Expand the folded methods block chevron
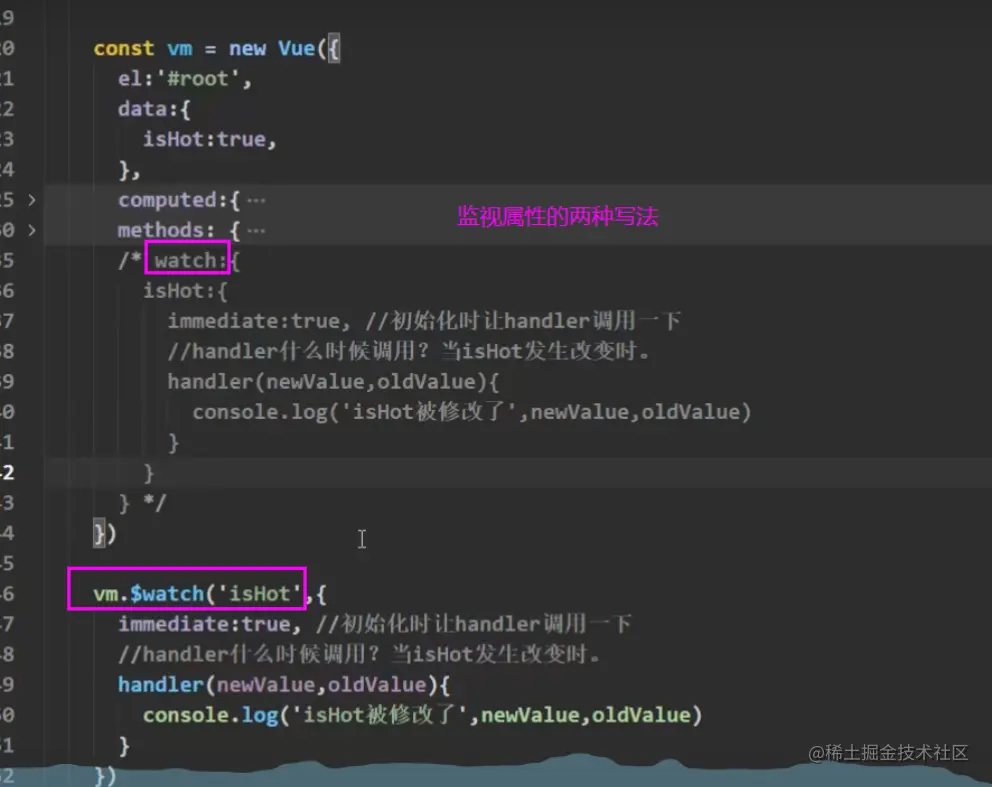 click(x=32, y=230)
